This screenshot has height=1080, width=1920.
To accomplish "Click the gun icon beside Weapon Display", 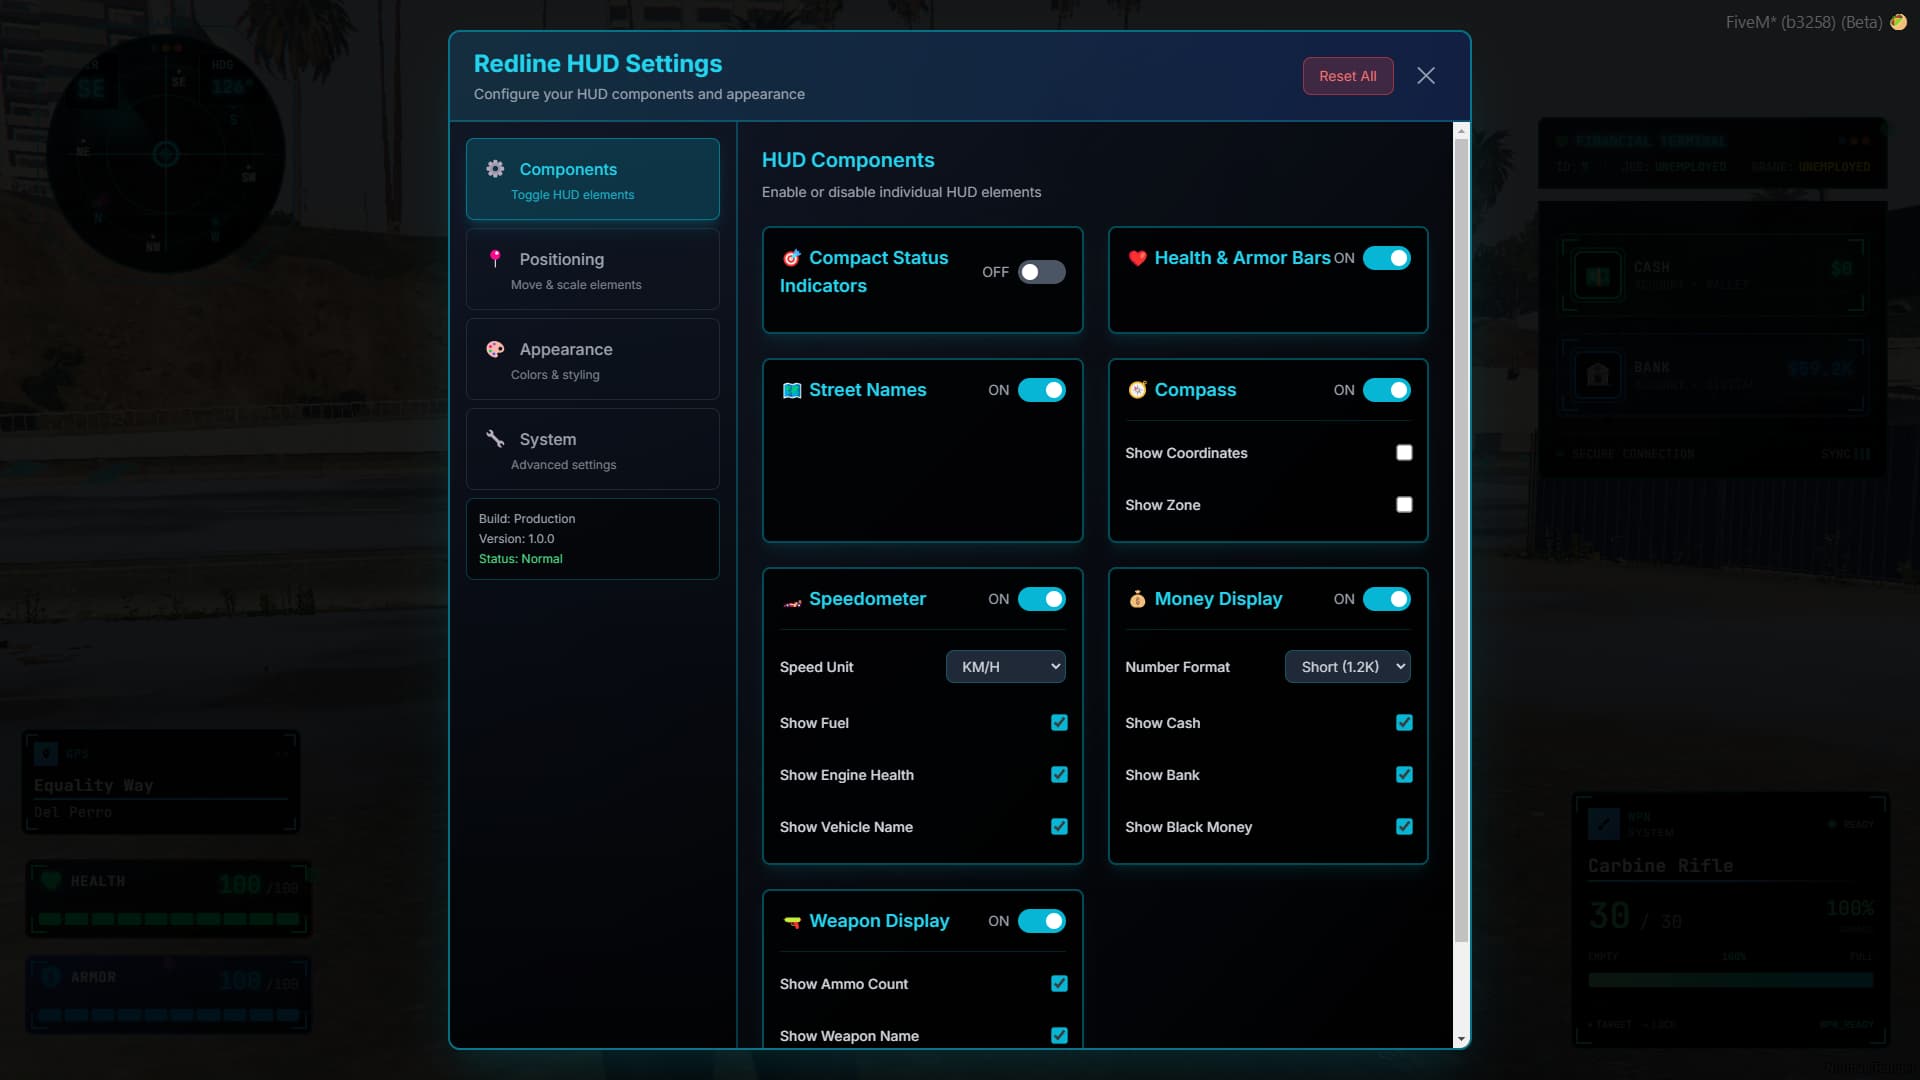I will [x=792, y=921].
